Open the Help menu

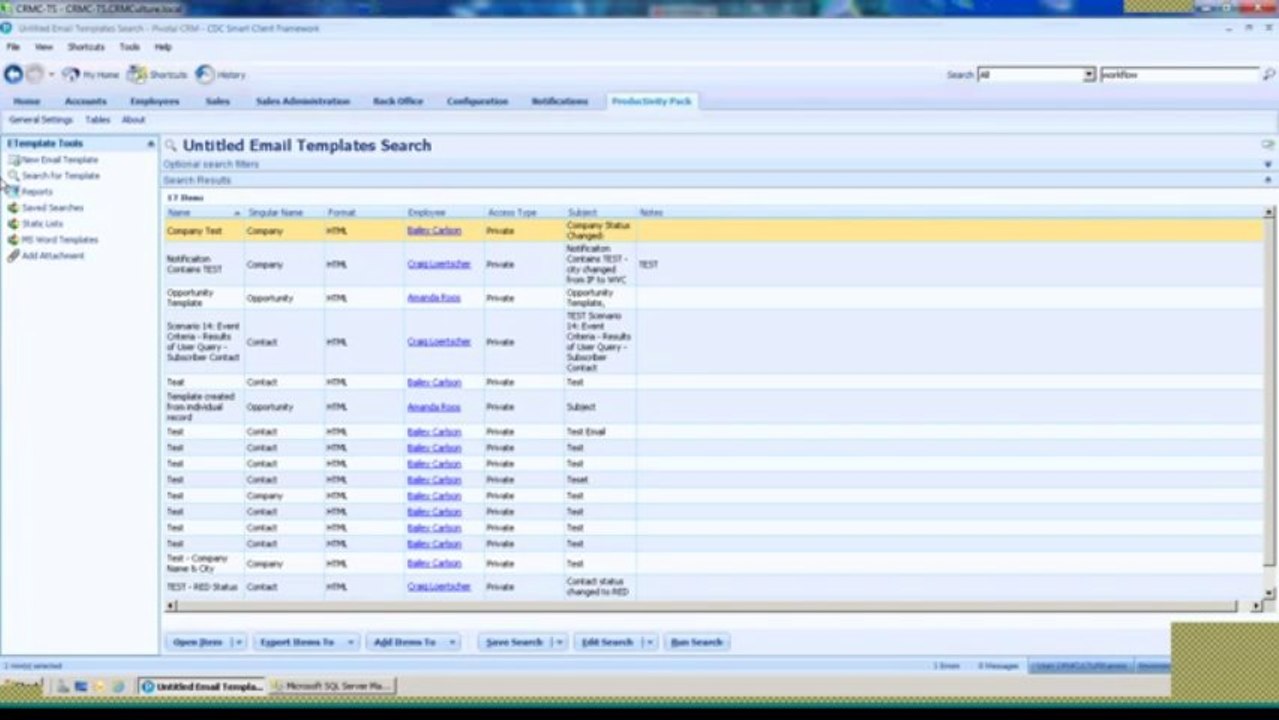tap(163, 47)
